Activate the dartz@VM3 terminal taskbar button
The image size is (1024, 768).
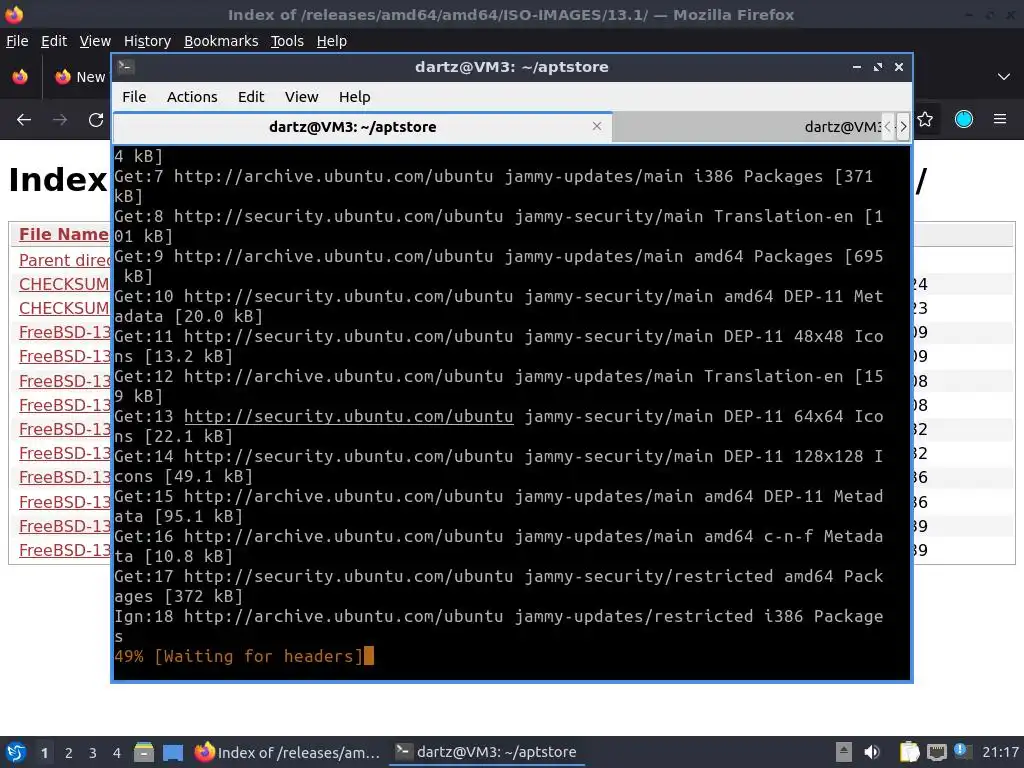pyautogui.click(x=487, y=752)
